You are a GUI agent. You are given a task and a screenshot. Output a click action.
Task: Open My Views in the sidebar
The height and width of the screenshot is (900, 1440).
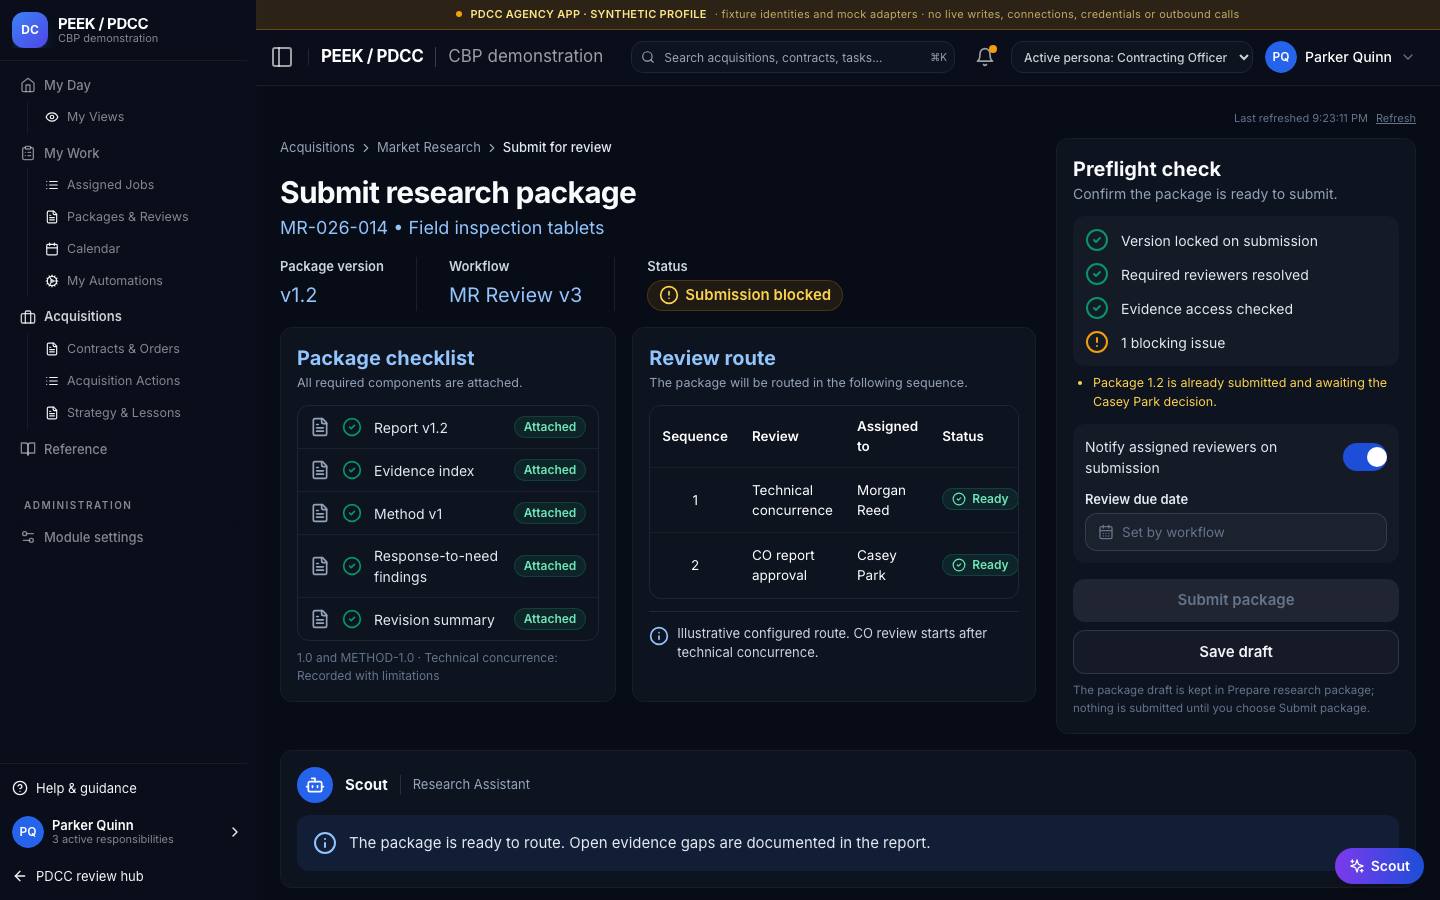tap(95, 117)
